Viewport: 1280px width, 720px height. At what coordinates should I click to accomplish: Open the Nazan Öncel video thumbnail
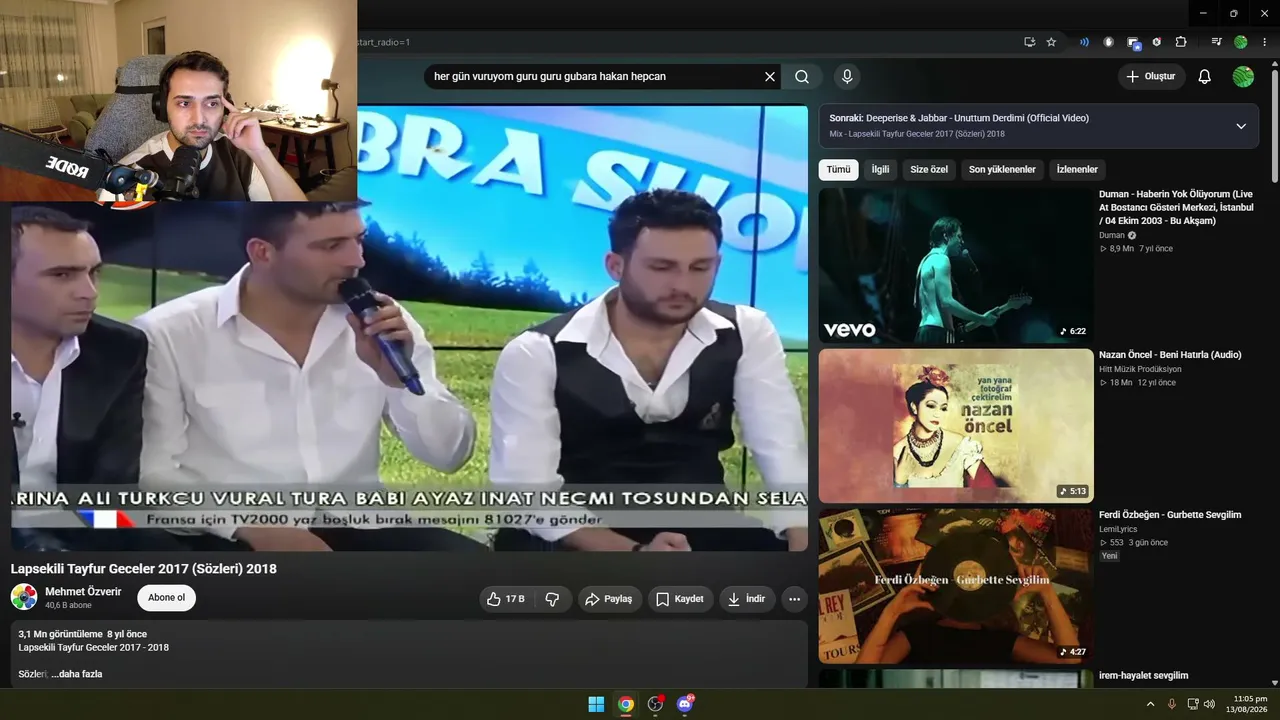click(x=956, y=425)
